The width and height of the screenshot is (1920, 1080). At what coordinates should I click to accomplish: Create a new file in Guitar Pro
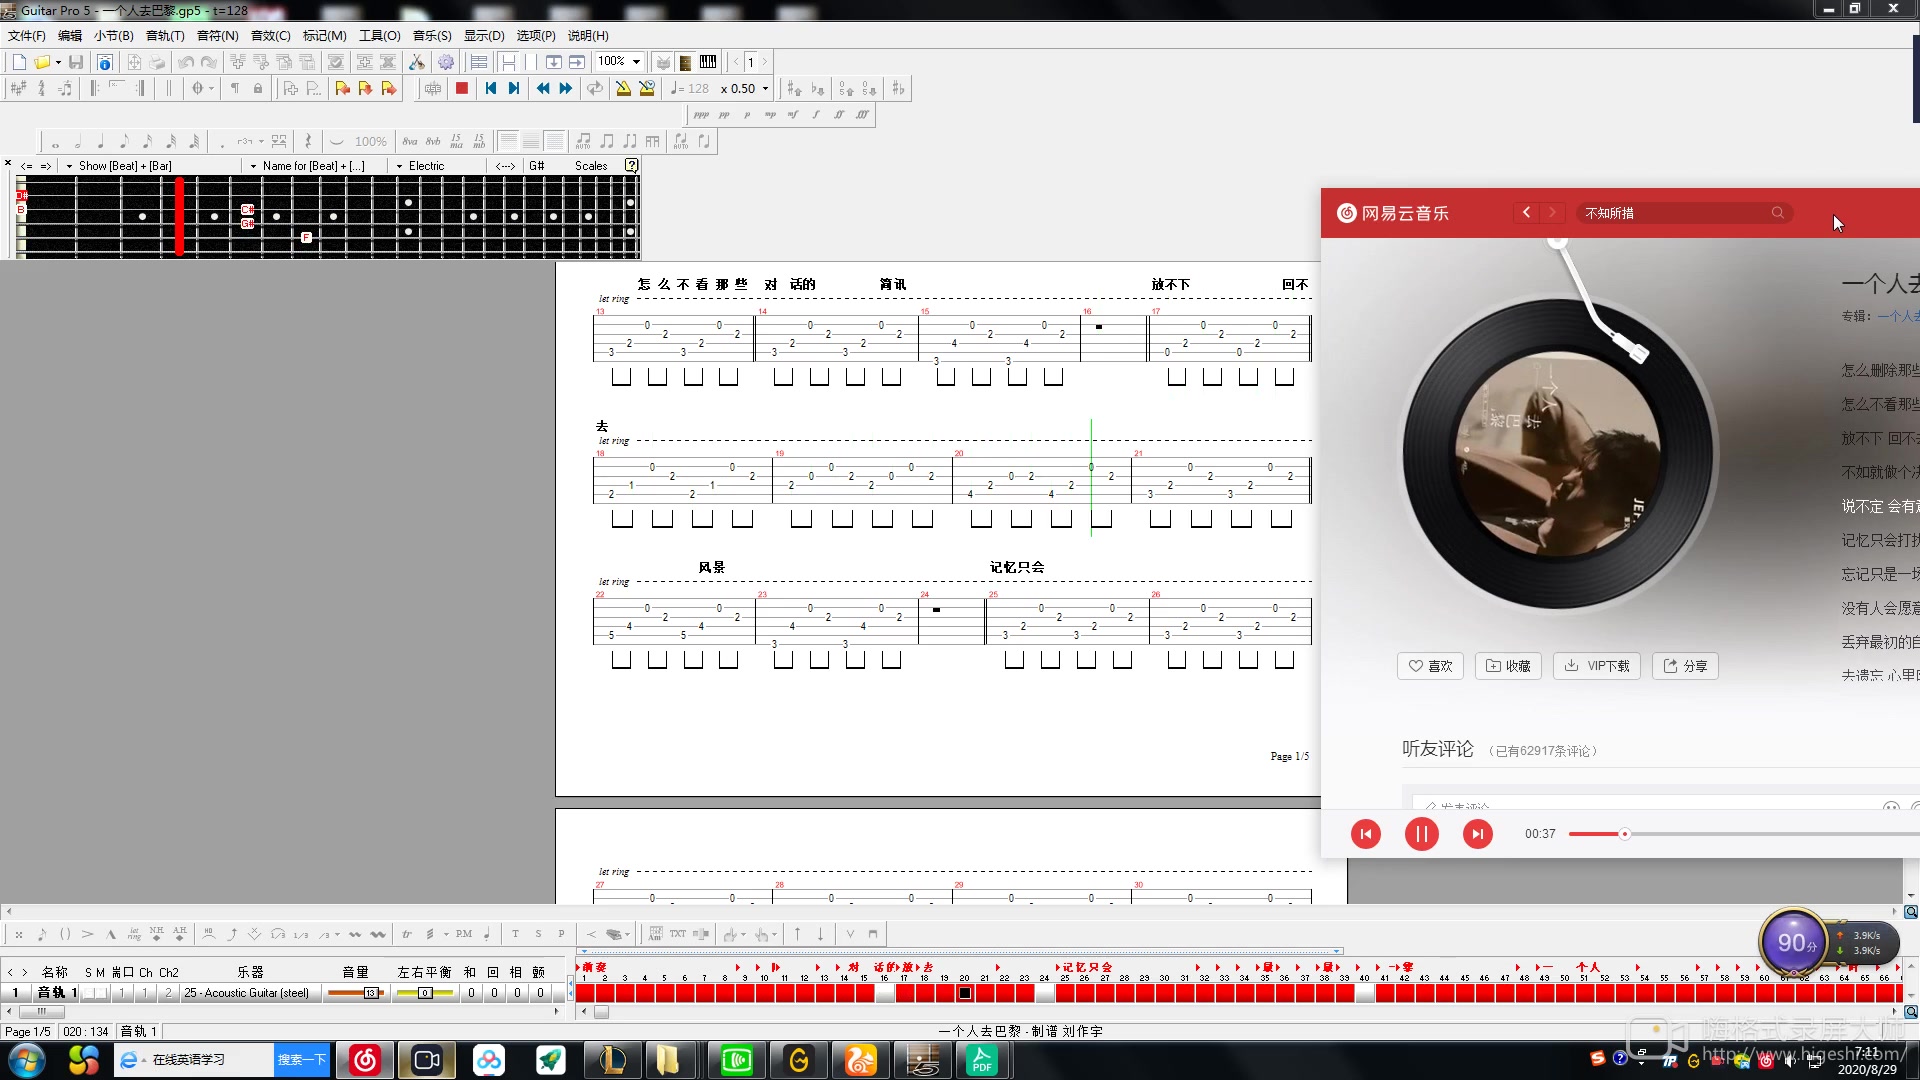pos(19,62)
